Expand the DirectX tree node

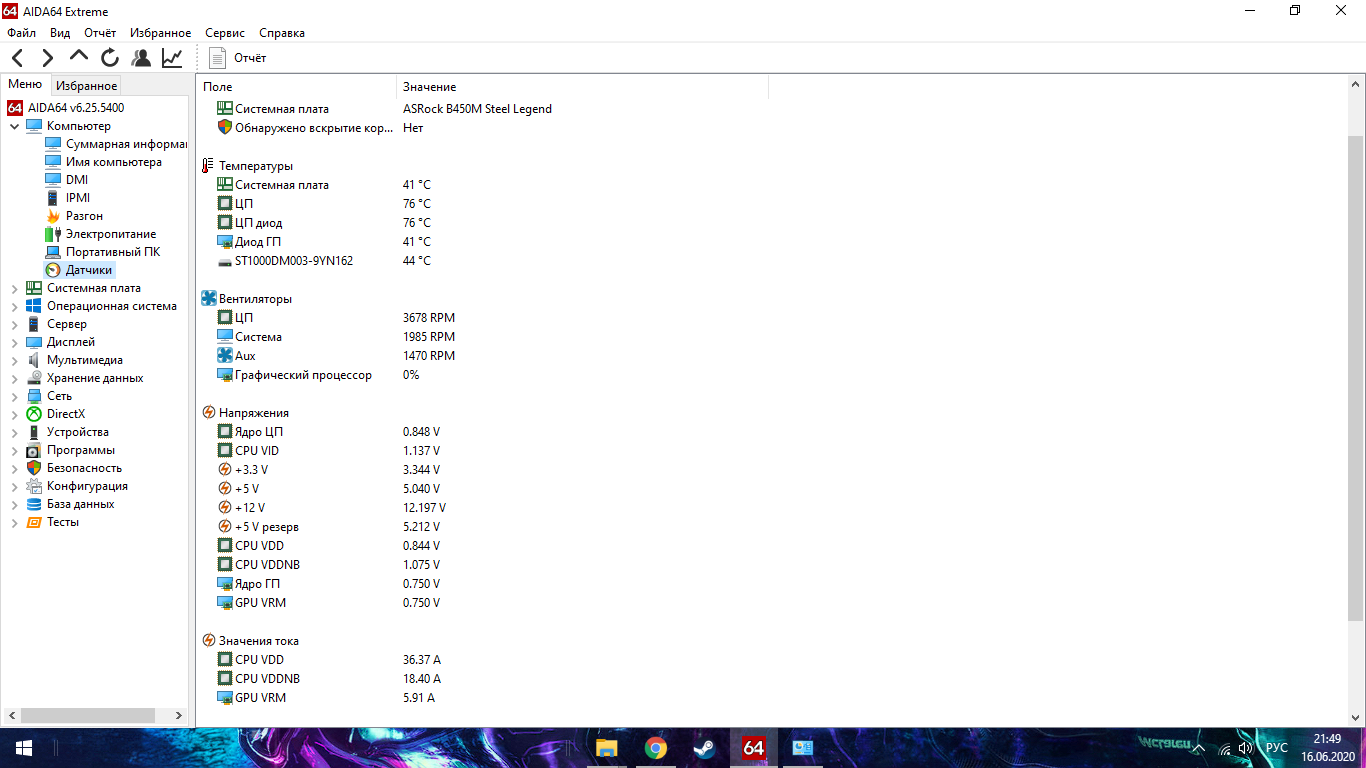click(x=14, y=414)
